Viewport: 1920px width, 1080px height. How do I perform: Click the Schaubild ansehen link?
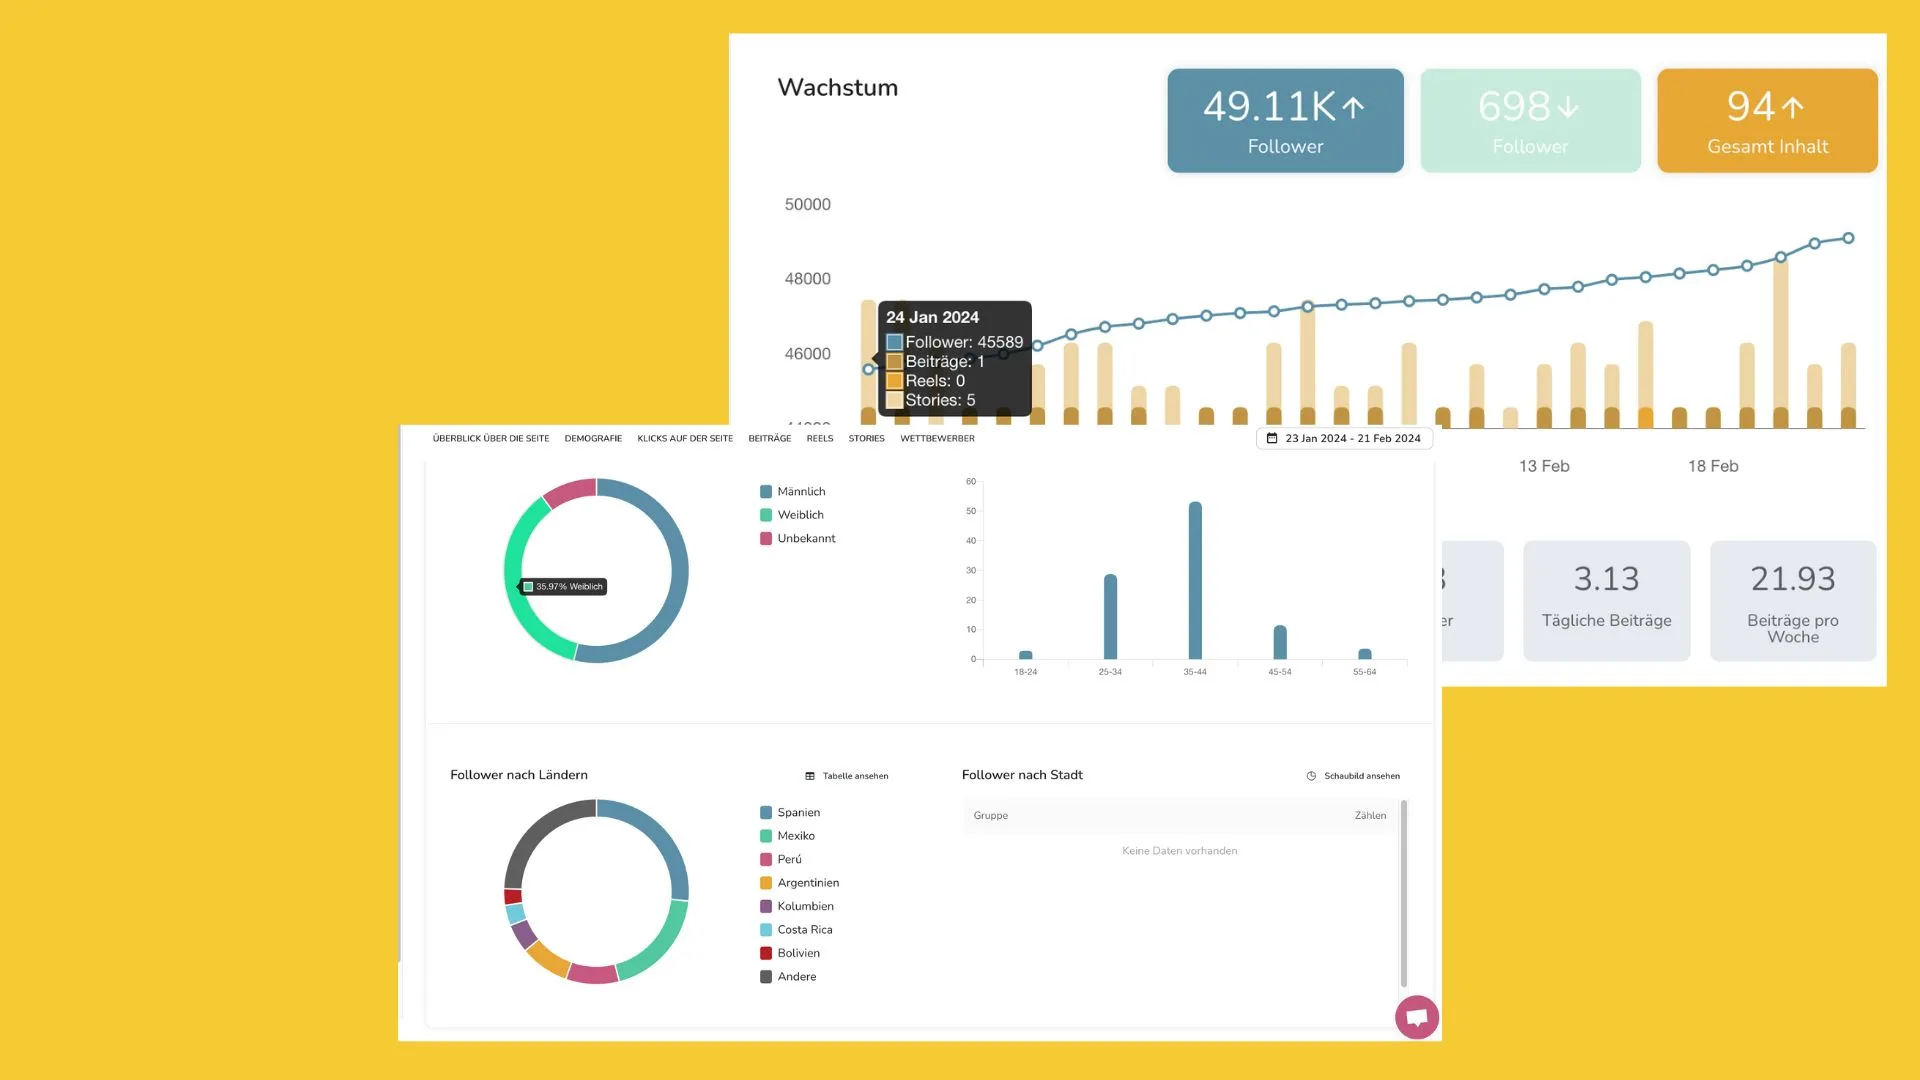tap(1362, 775)
